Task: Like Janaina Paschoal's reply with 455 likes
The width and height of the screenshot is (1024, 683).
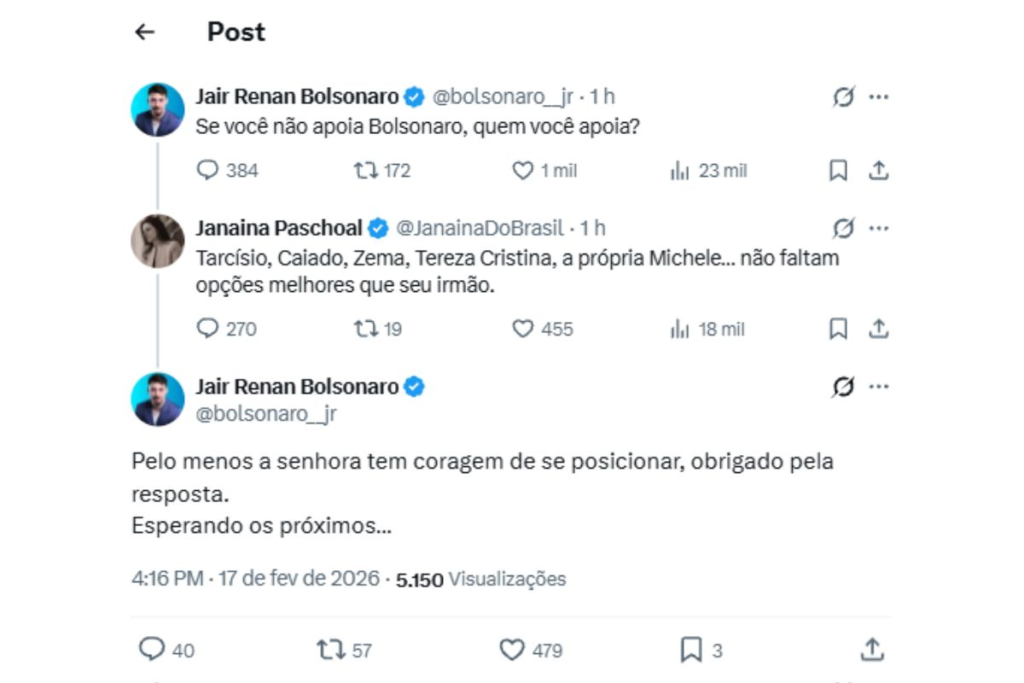Action: [523, 329]
